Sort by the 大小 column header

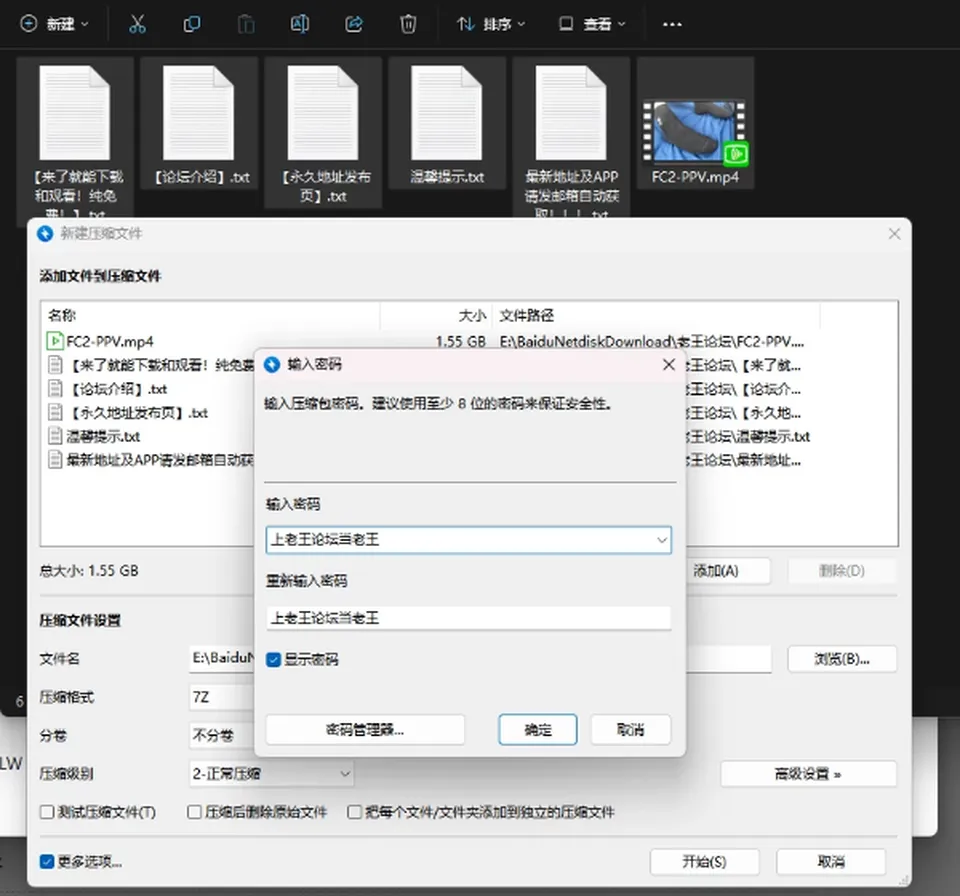pos(436,315)
